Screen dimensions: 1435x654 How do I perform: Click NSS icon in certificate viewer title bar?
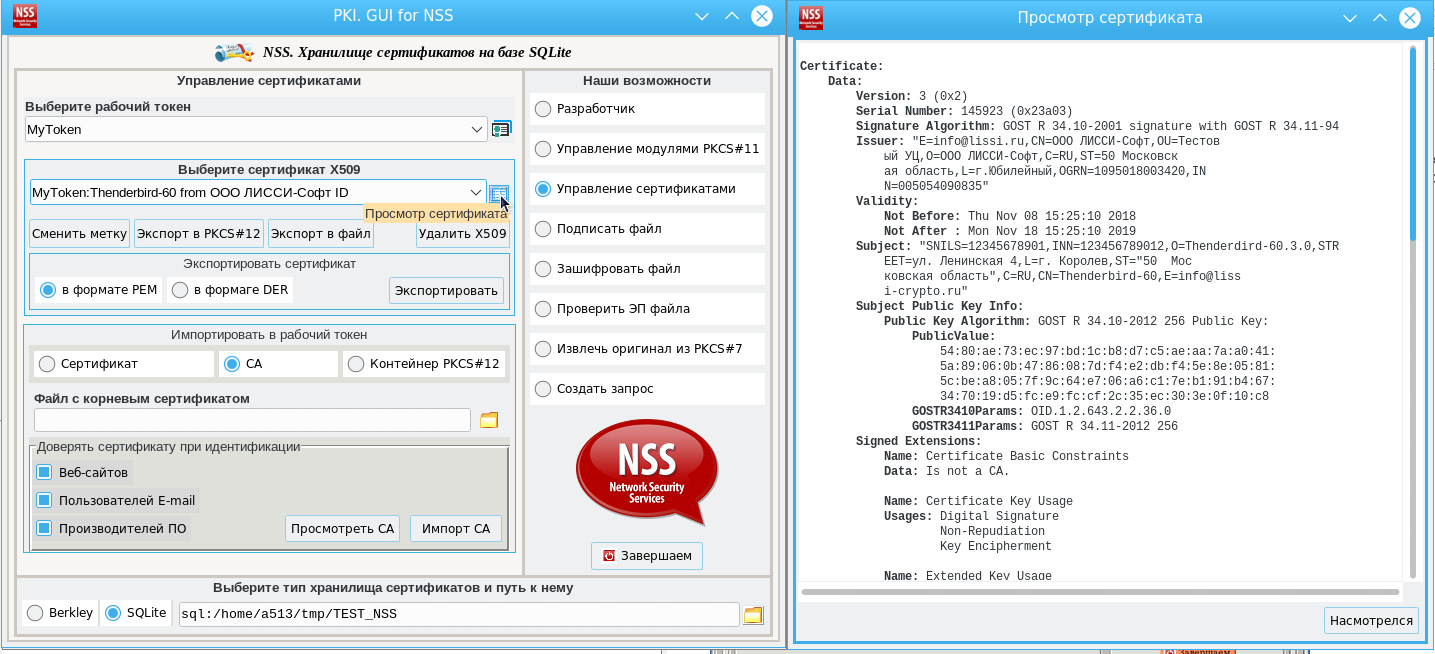811,17
